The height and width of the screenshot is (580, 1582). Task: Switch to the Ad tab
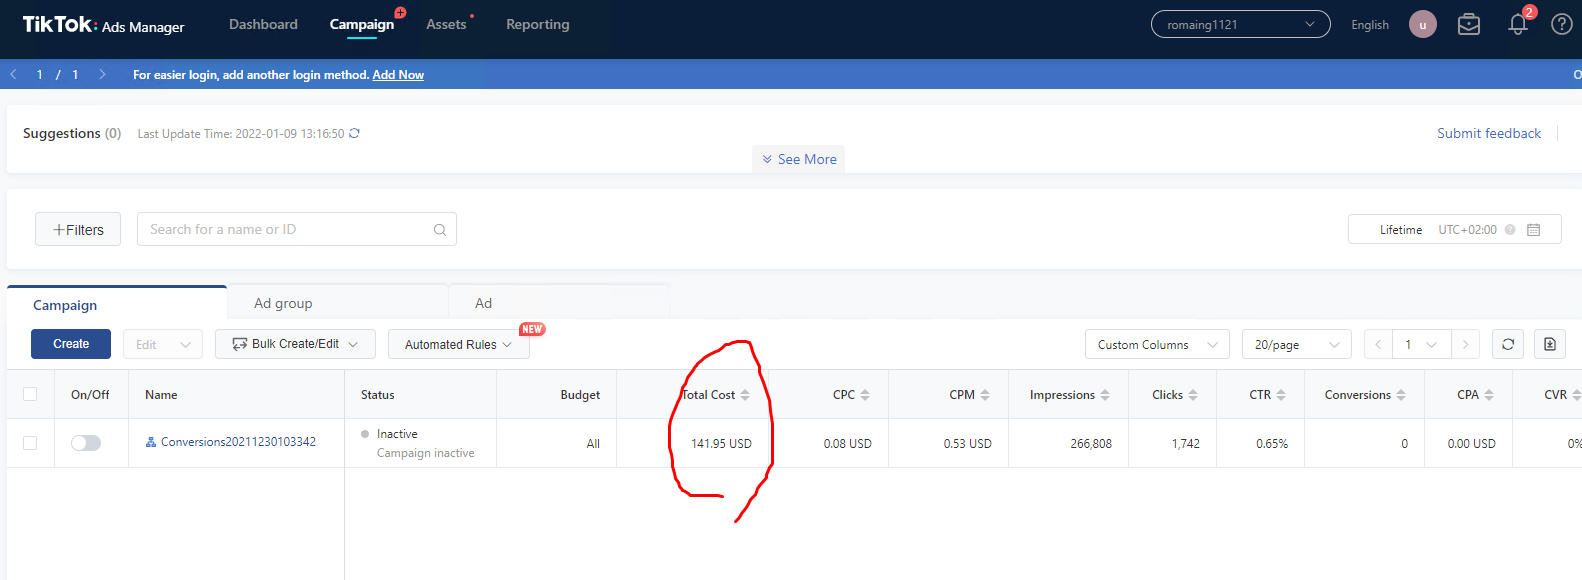coord(483,303)
